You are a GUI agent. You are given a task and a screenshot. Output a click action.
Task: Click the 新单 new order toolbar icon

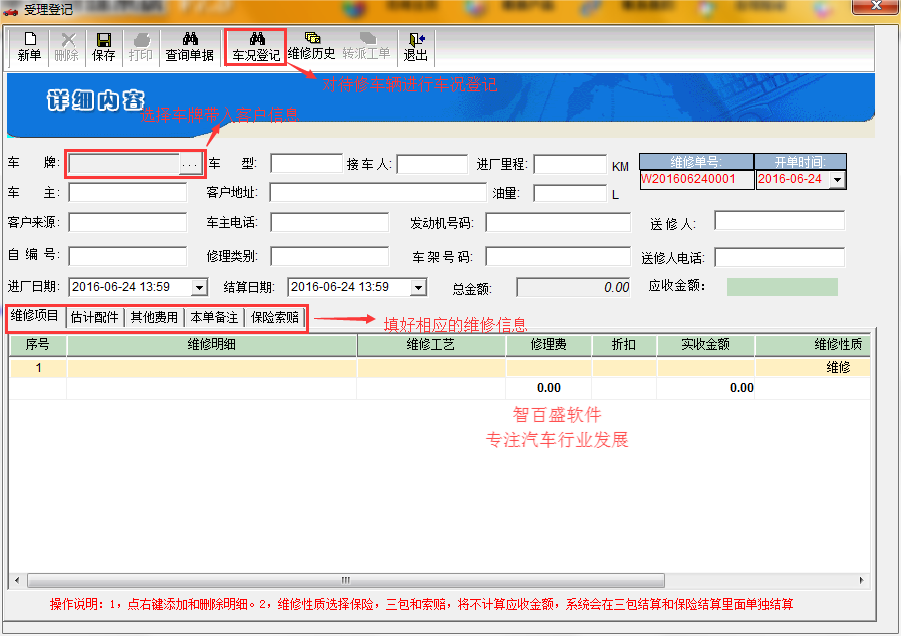click(29, 47)
